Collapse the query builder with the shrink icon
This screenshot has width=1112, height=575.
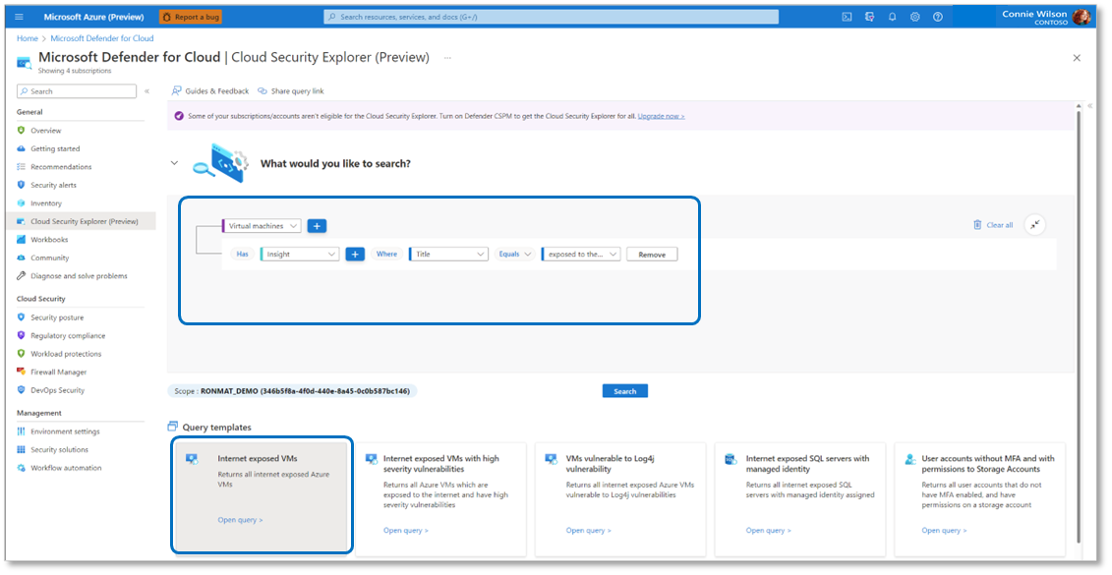point(1035,225)
